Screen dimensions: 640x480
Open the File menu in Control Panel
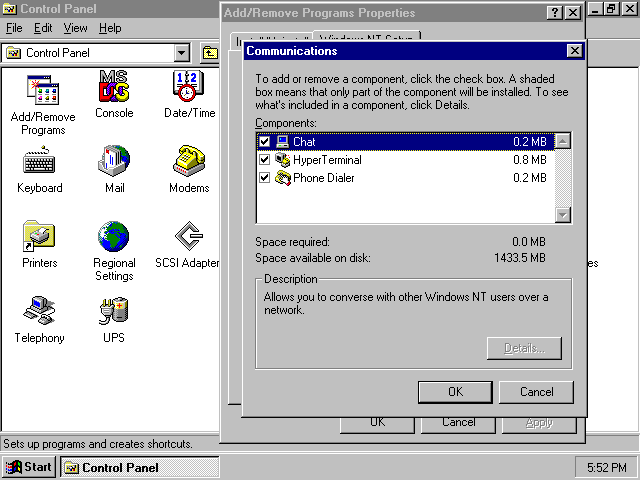[14, 28]
